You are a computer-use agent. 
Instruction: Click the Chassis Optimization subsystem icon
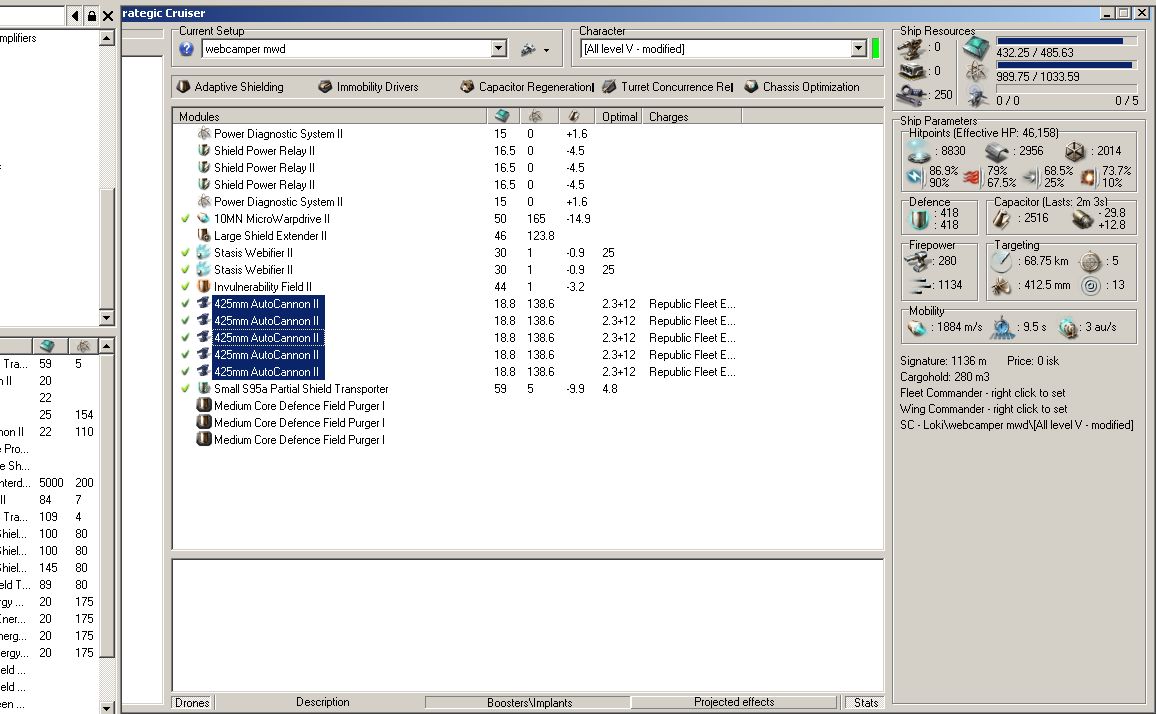tap(751, 87)
